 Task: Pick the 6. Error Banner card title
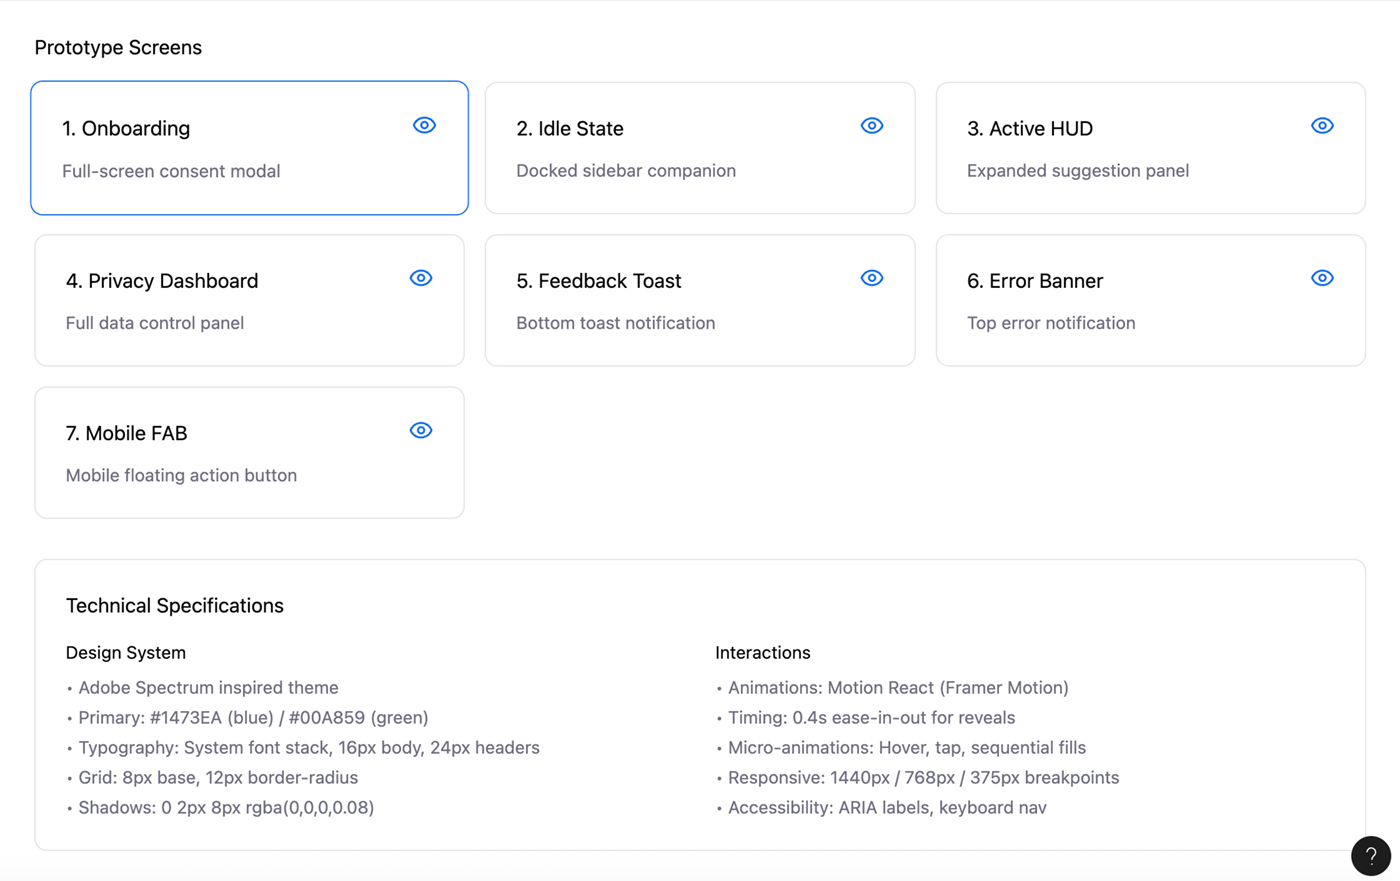pos(1034,281)
